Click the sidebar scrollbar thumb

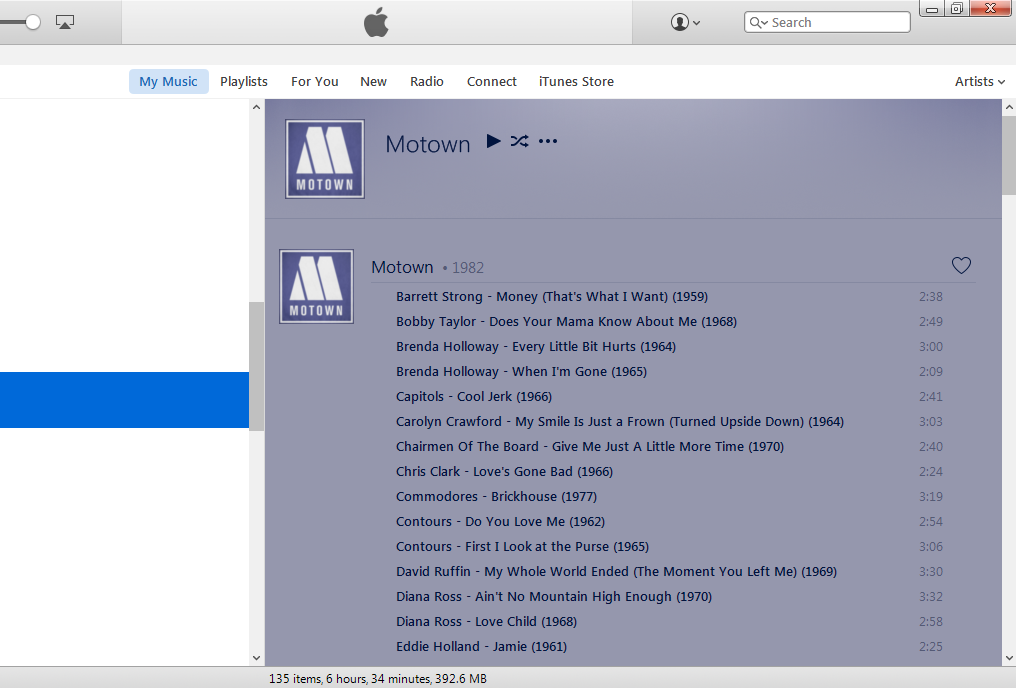point(257,366)
